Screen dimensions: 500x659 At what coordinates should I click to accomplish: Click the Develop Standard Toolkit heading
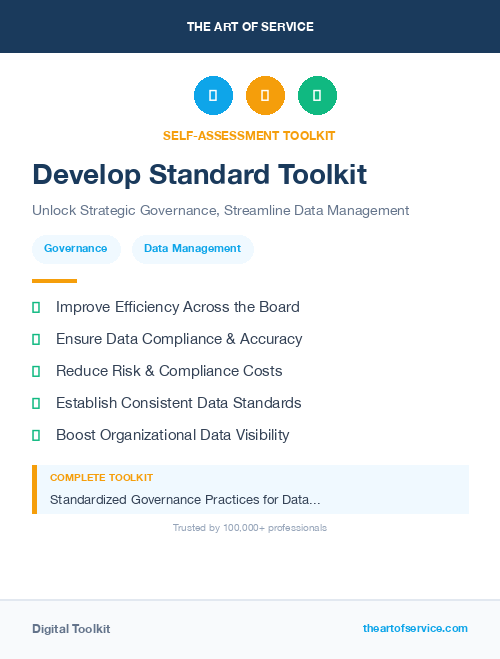[x=200, y=174]
